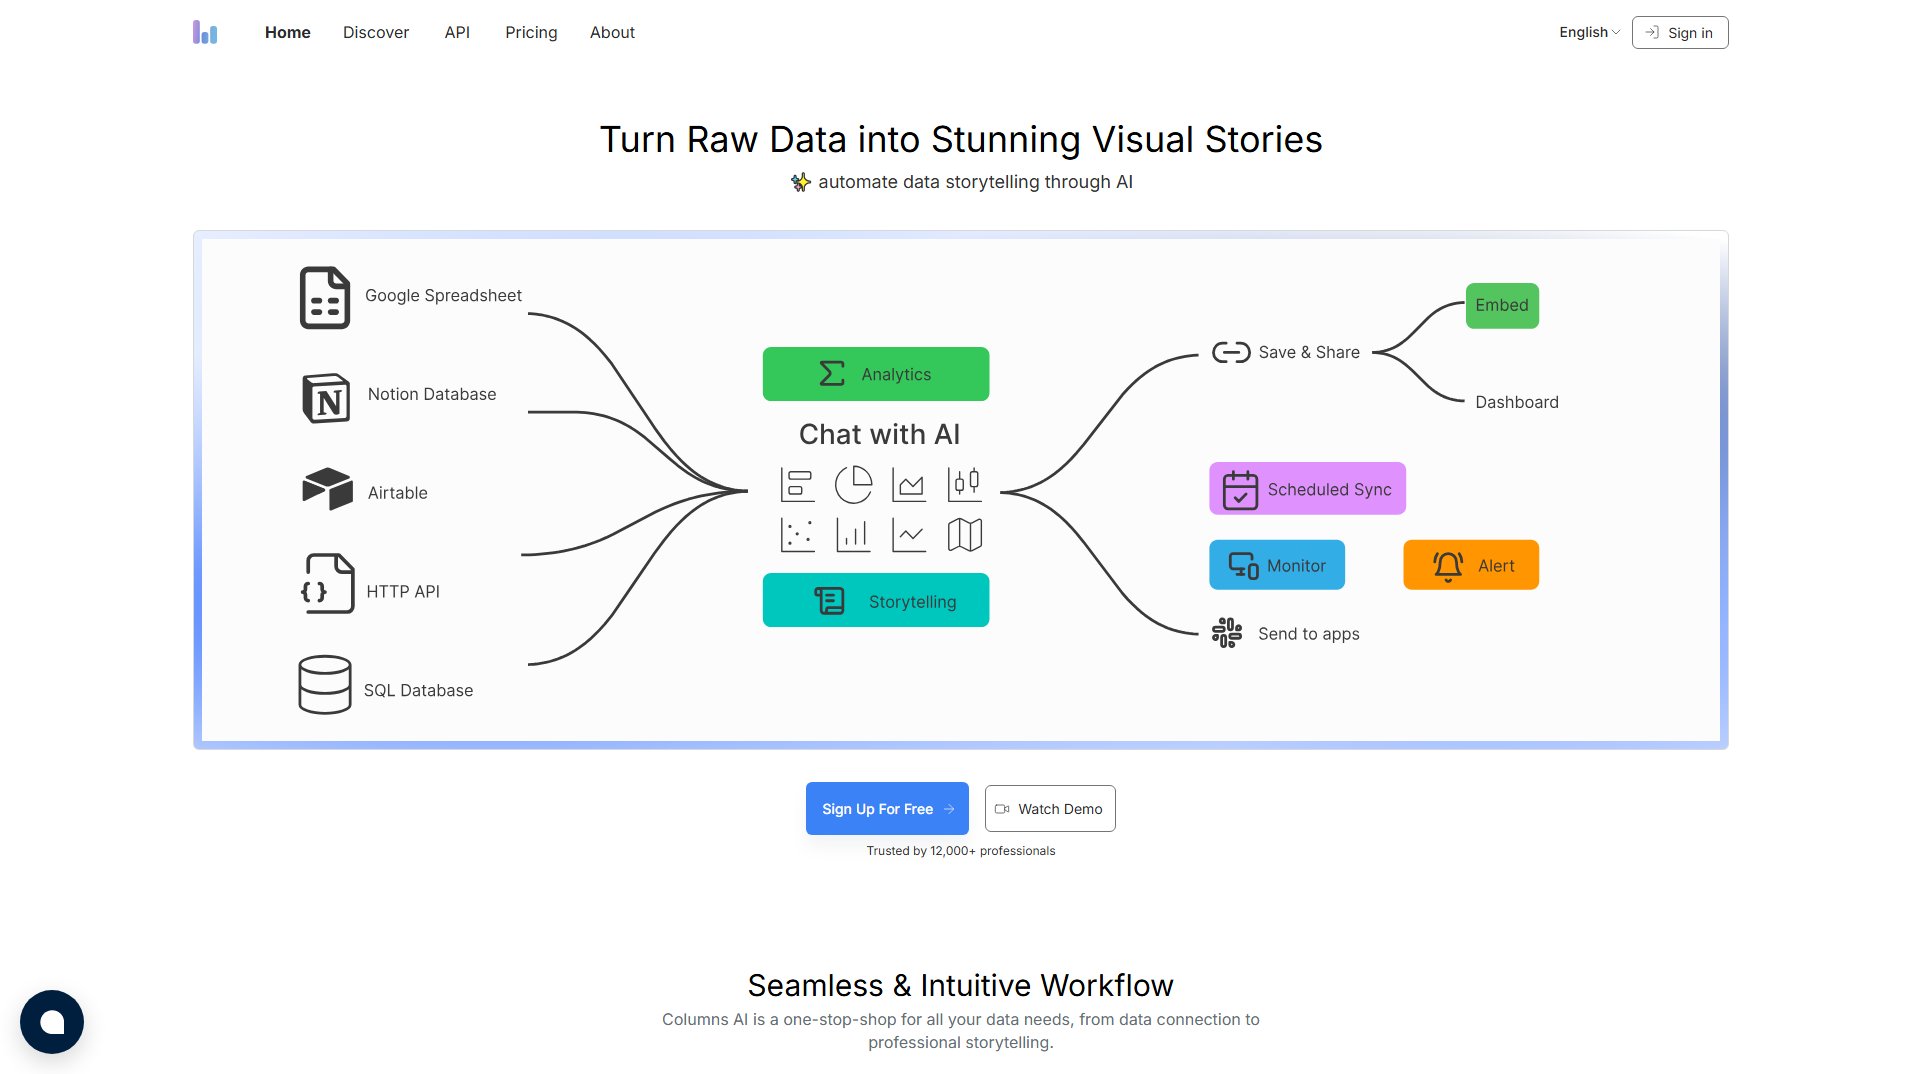Click the candlestick chart icon
1922x1074 pixels.
(x=964, y=482)
